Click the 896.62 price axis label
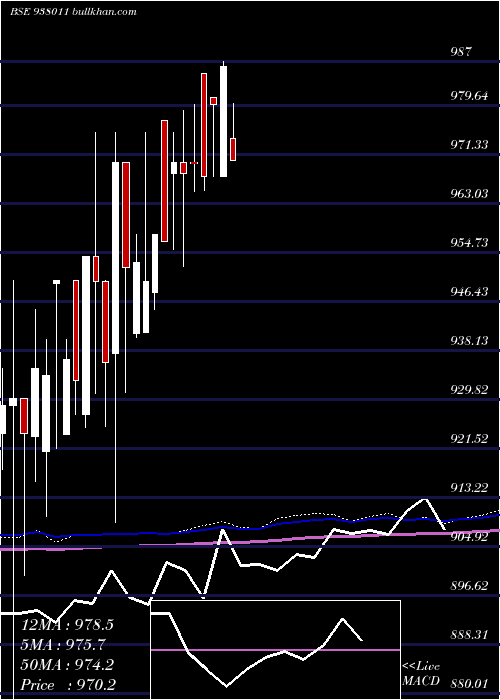The height and width of the screenshot is (700, 500). (x=469, y=586)
